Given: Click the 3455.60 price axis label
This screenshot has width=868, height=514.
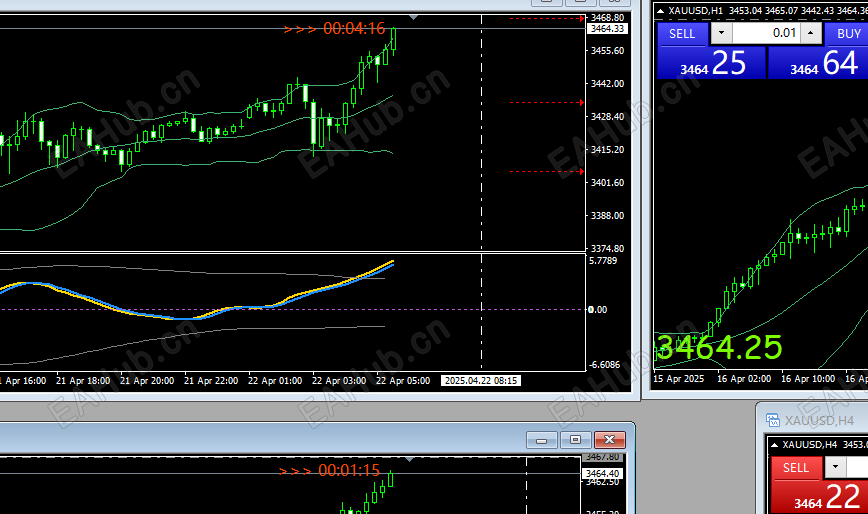Looking at the screenshot, I should (607, 50).
